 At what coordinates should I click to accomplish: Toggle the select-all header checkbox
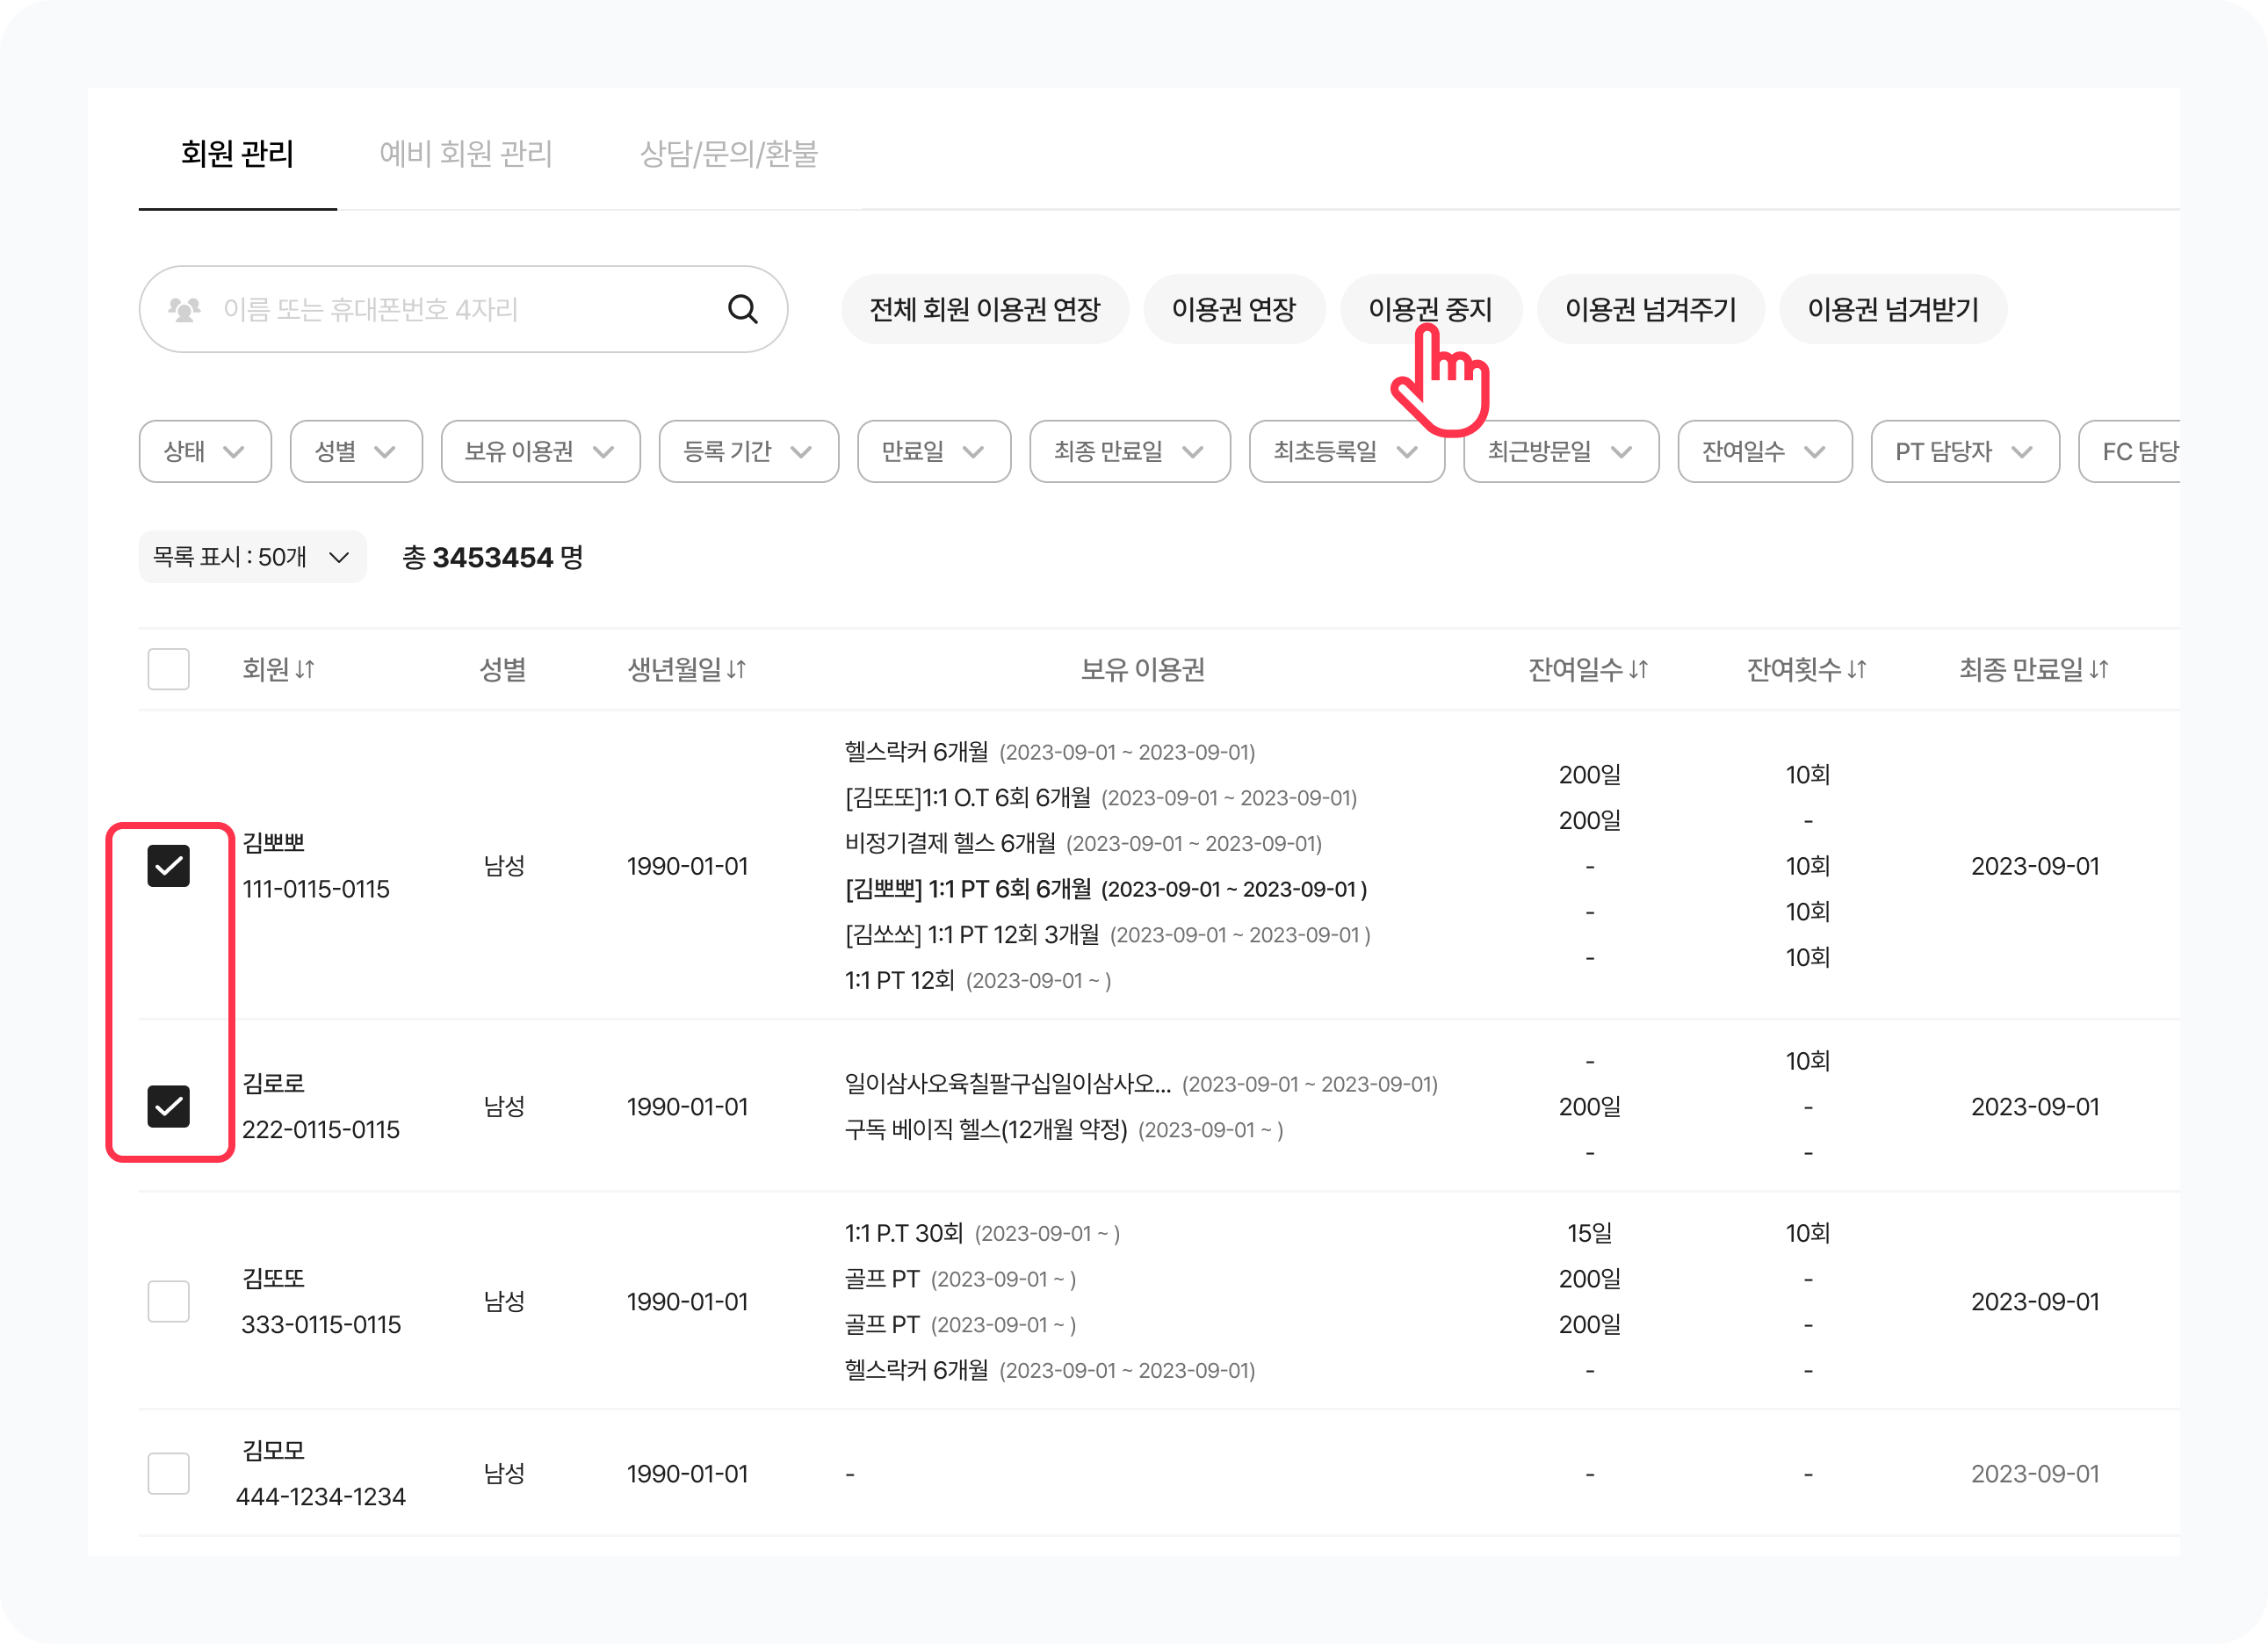point(168,669)
